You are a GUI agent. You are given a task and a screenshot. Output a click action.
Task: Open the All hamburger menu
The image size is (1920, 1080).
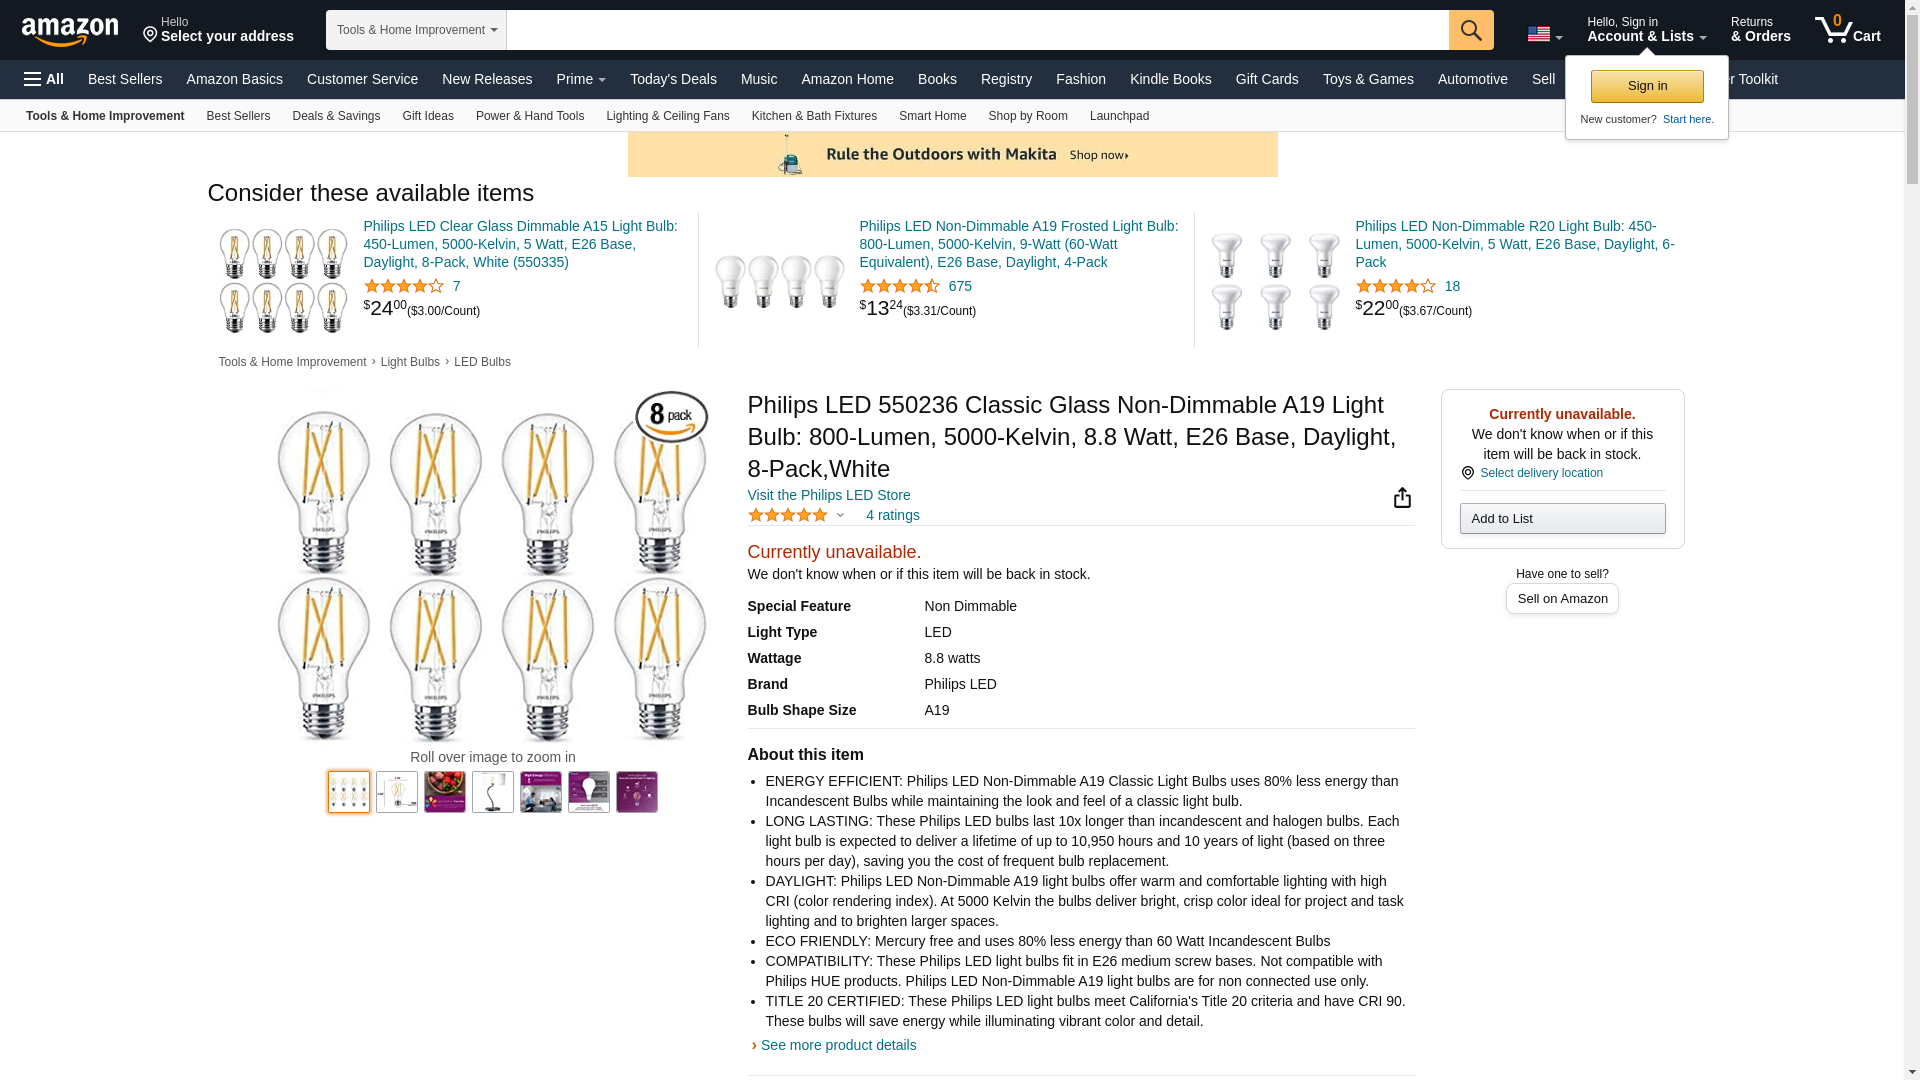click(x=44, y=79)
